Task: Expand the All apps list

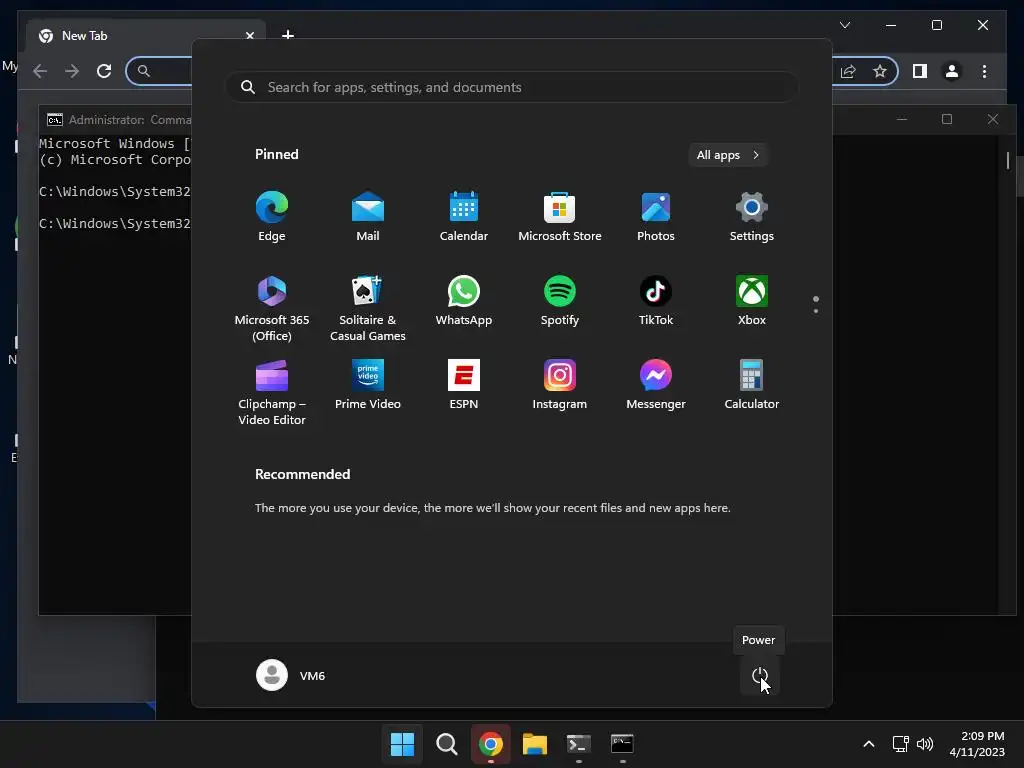Action: (728, 155)
